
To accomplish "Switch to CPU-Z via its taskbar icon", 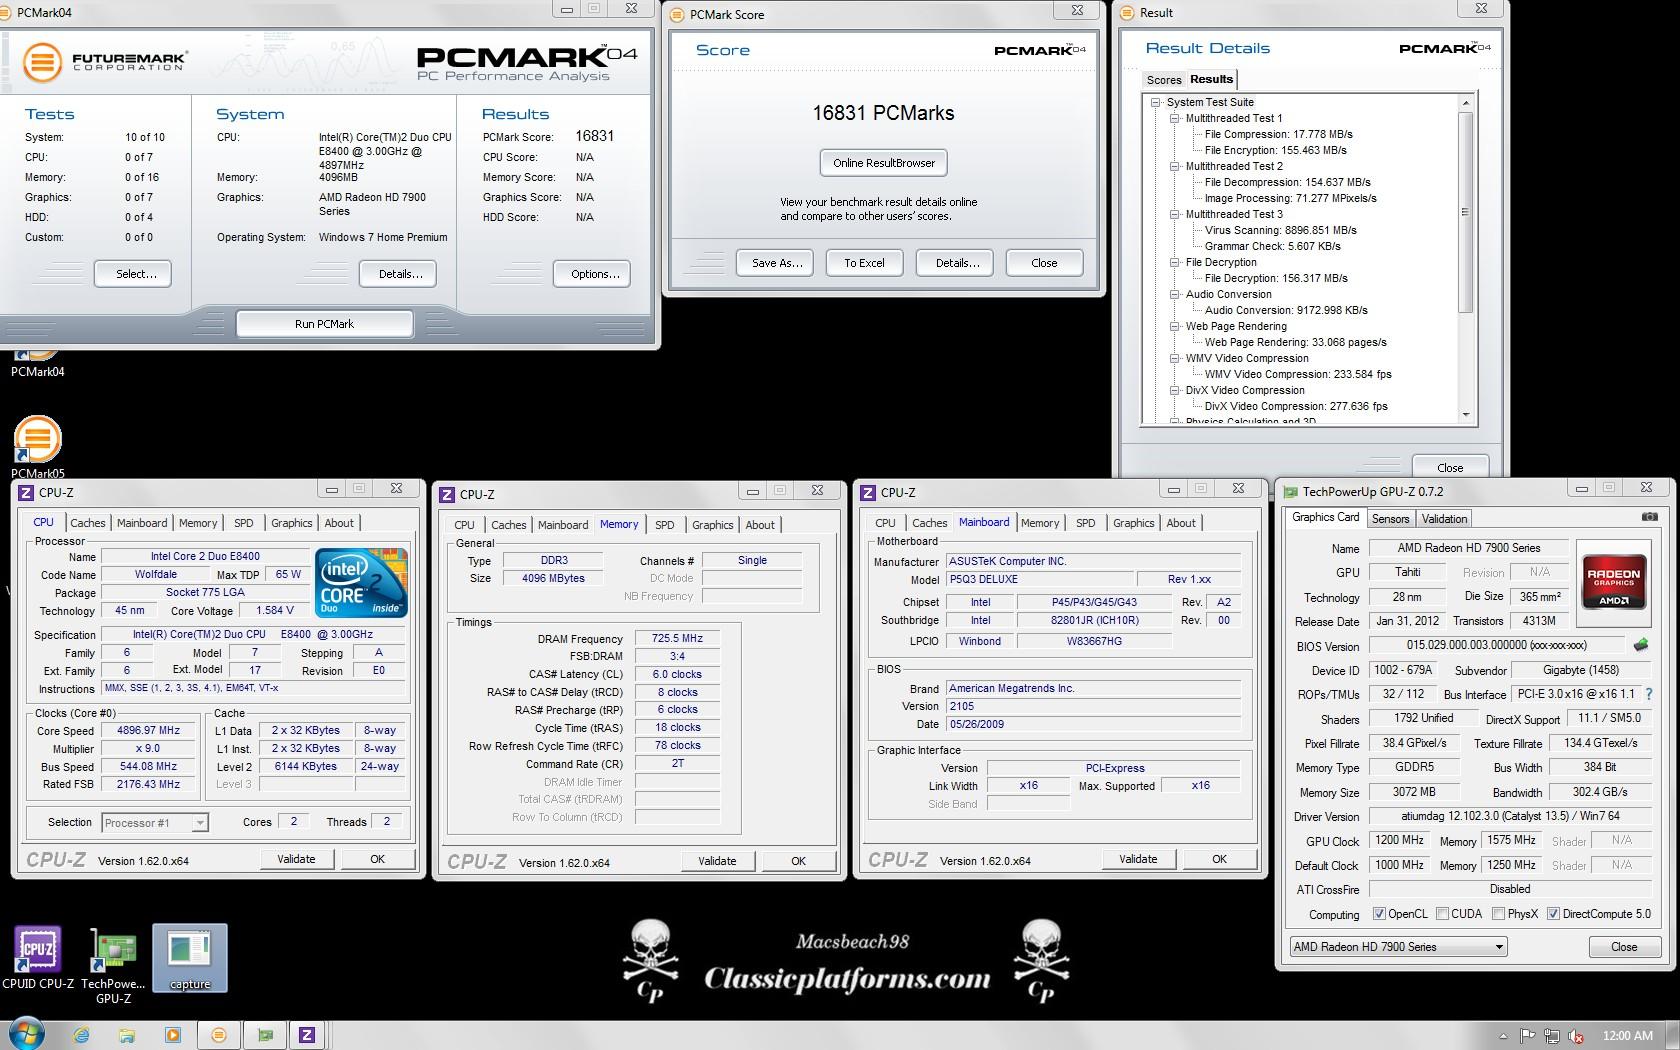I will pyautogui.click(x=307, y=1036).
